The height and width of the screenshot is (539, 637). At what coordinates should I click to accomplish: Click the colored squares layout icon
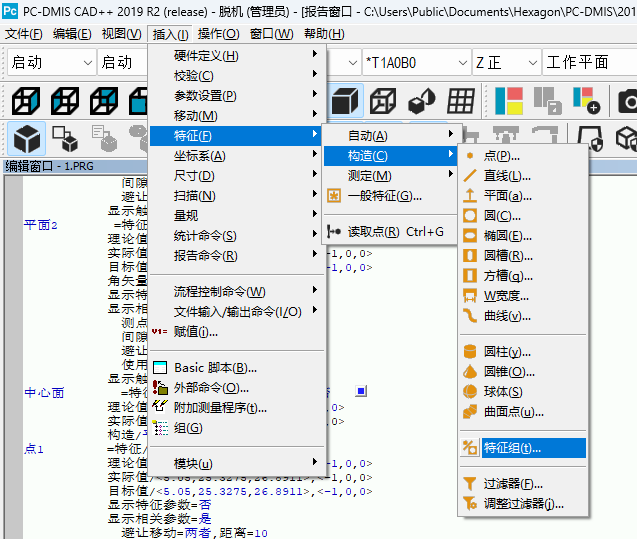click(509, 101)
